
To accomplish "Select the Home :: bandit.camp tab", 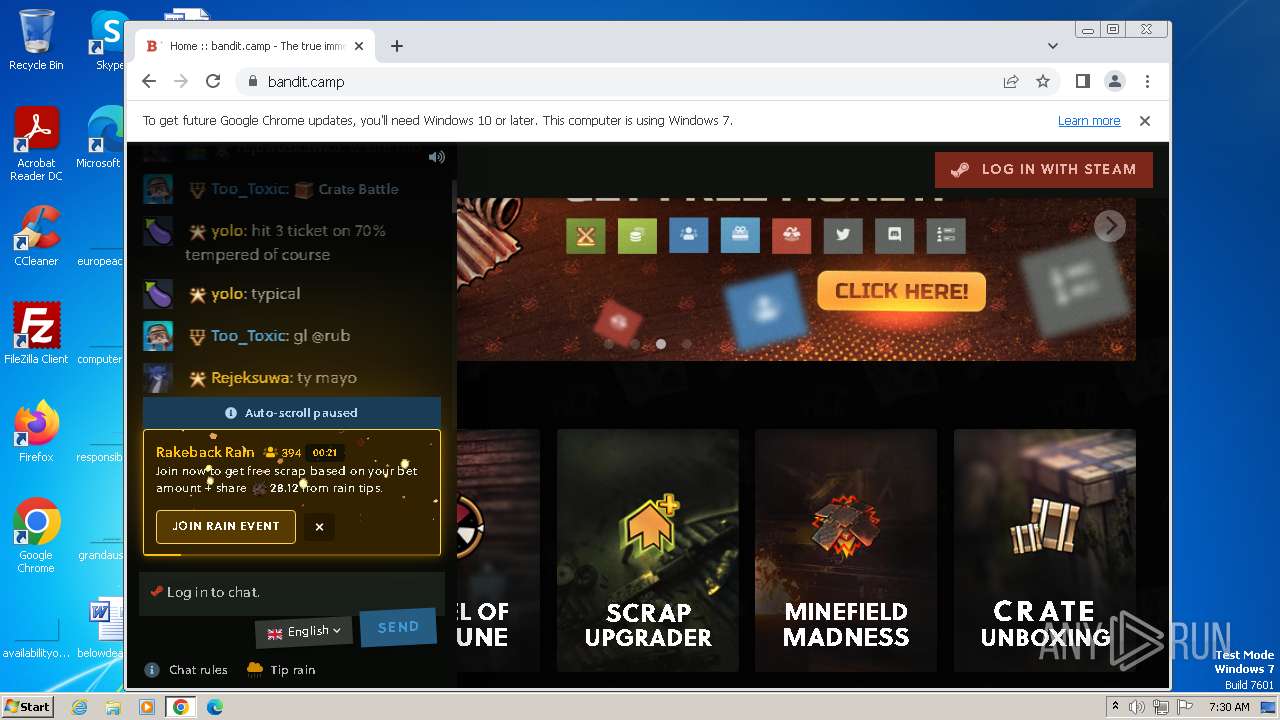I will [255, 46].
